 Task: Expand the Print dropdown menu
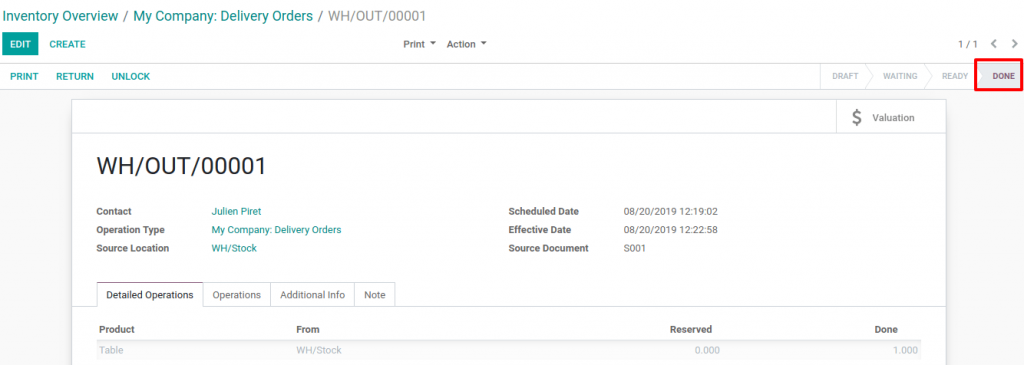tap(419, 44)
